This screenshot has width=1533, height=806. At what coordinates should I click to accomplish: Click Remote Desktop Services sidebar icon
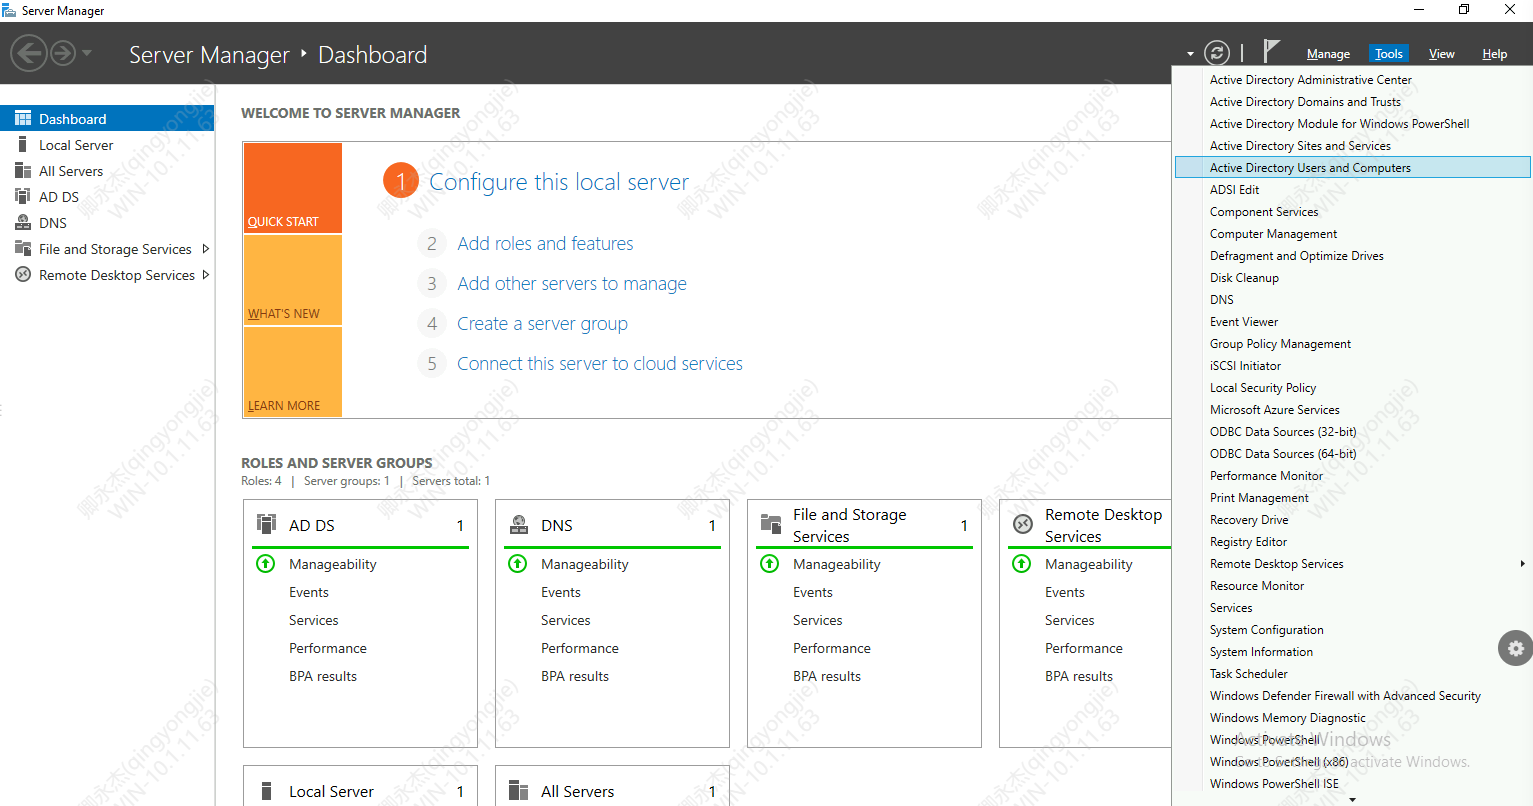(23, 274)
